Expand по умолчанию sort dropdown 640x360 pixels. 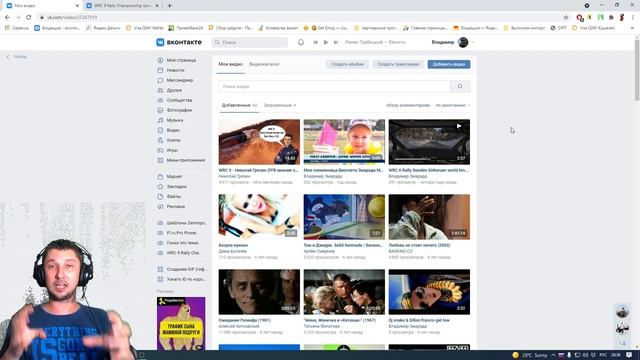[452, 105]
